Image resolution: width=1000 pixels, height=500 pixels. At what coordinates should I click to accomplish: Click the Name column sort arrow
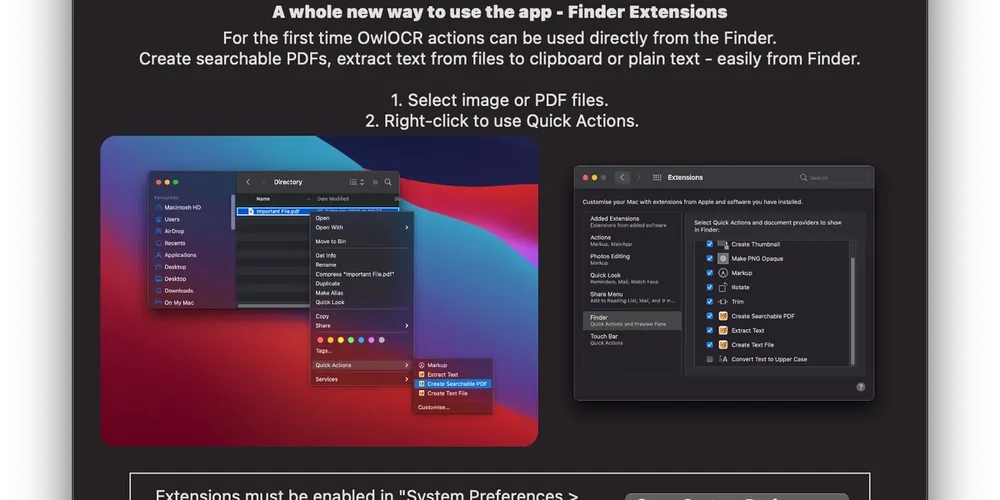click(x=309, y=199)
